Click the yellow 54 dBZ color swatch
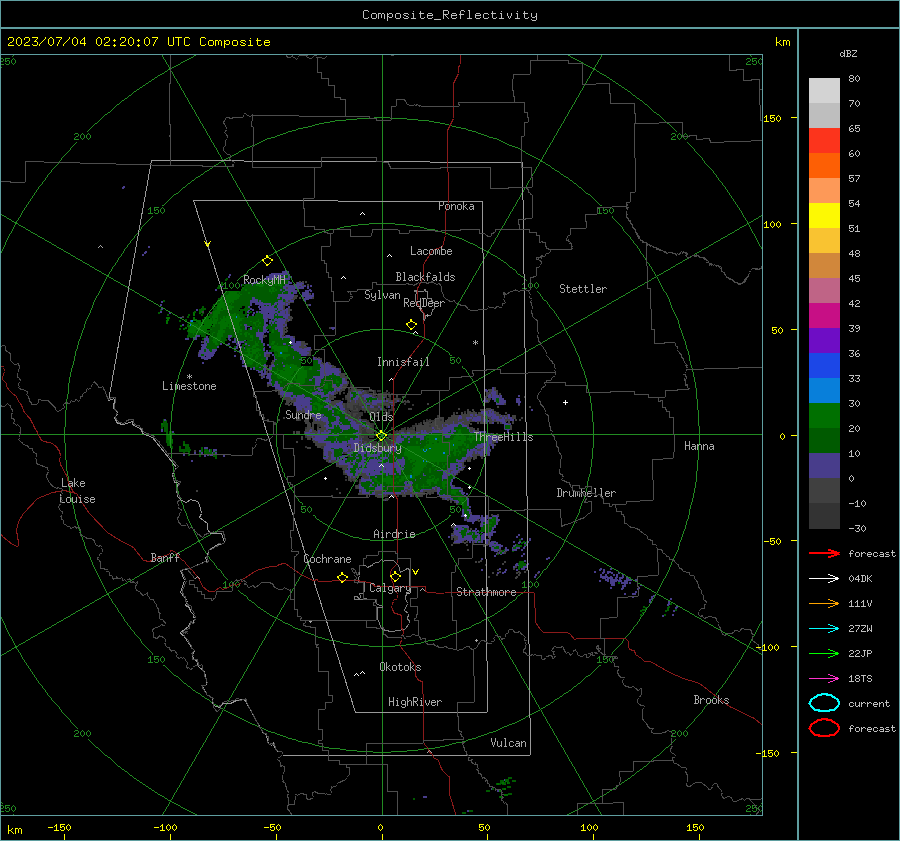Screen dimensions: 900x841 click(824, 215)
